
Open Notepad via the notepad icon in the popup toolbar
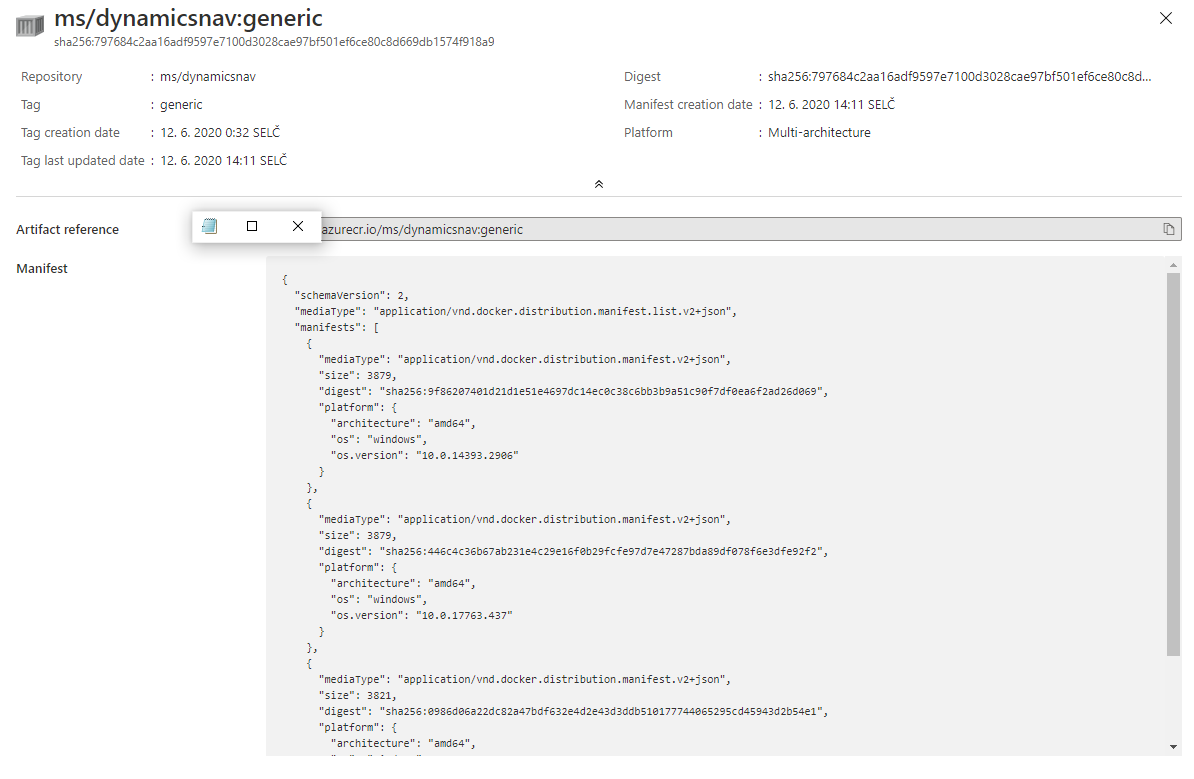coord(209,226)
